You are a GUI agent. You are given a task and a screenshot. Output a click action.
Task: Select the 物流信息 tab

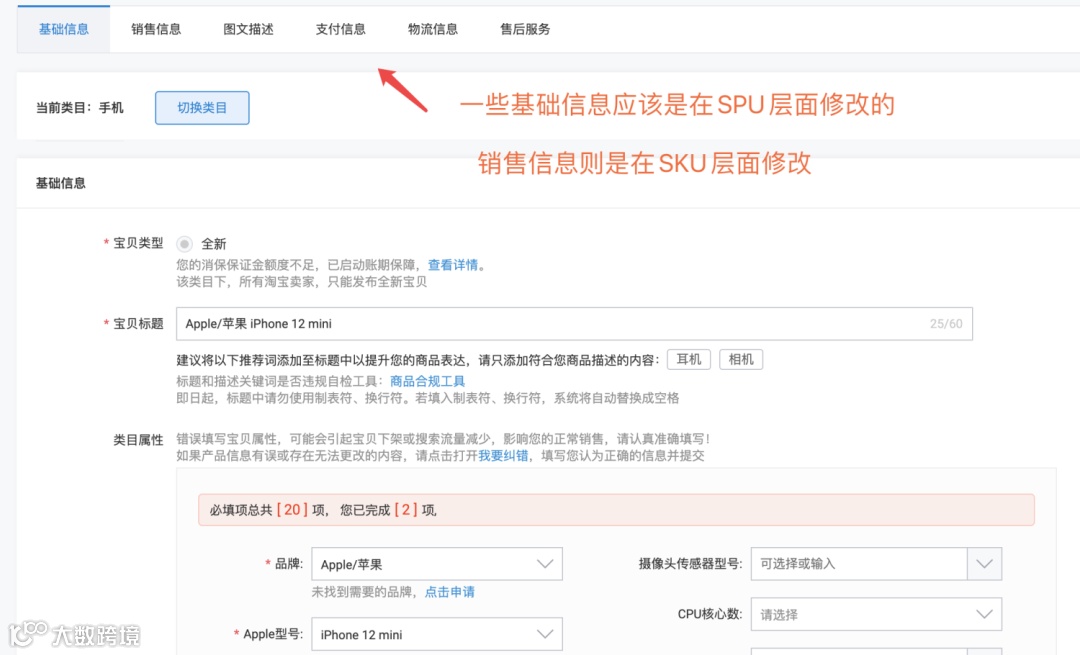[433, 29]
